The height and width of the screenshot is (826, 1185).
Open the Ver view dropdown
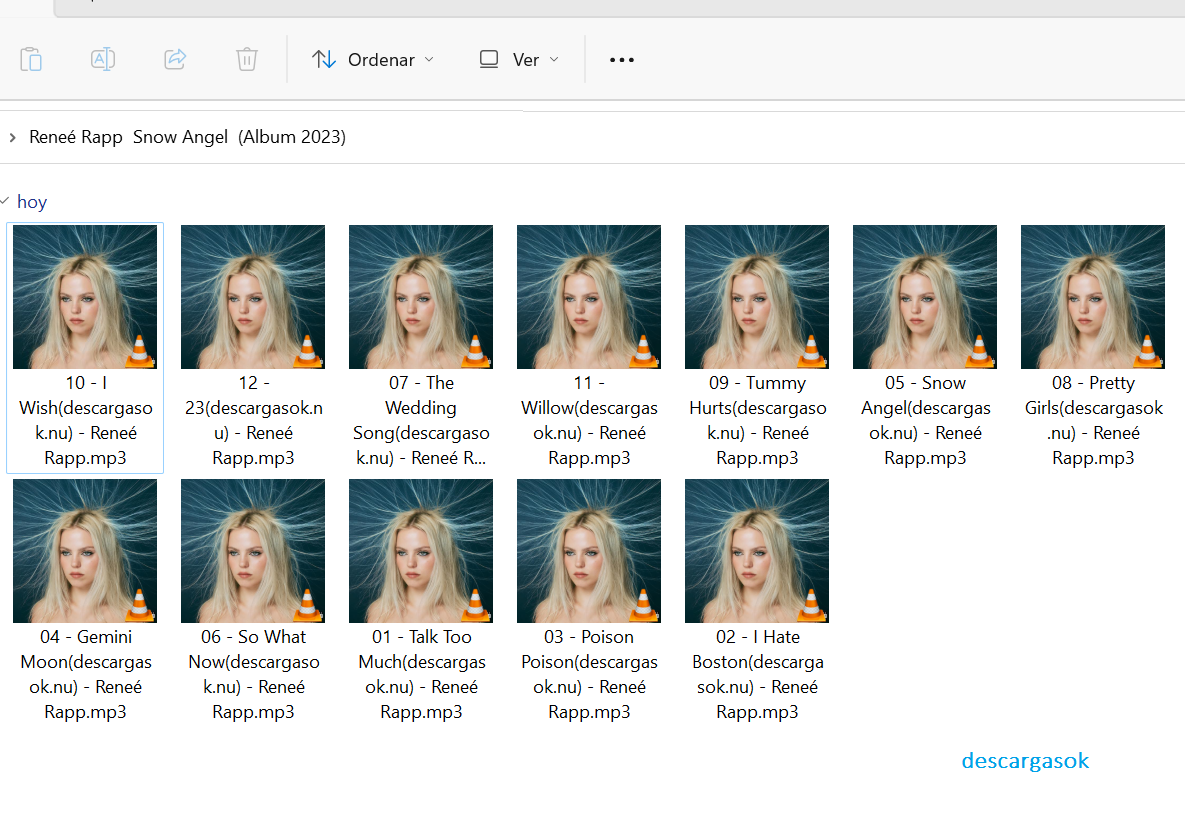pos(520,60)
